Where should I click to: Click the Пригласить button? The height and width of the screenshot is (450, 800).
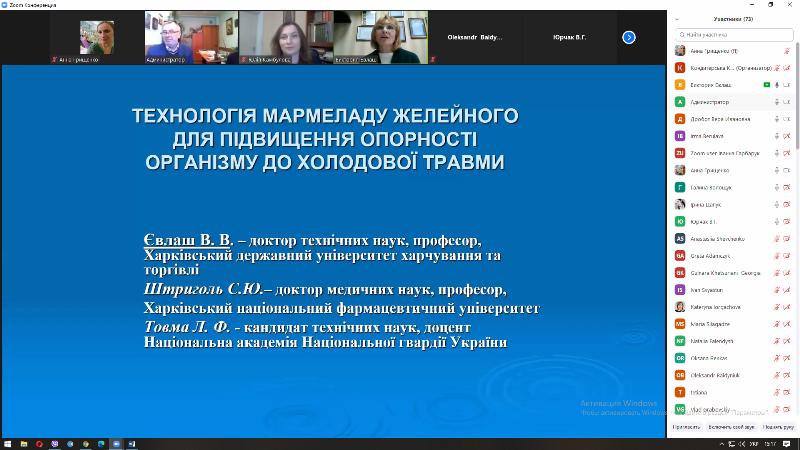click(686, 427)
